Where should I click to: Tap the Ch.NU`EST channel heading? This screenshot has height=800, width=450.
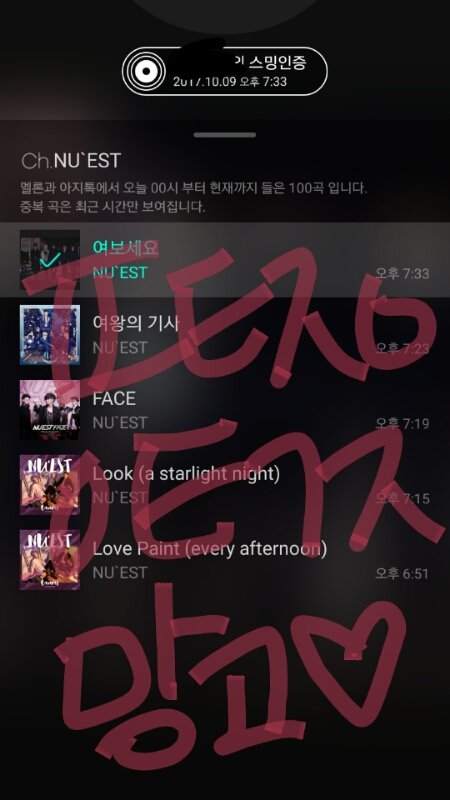point(71,161)
